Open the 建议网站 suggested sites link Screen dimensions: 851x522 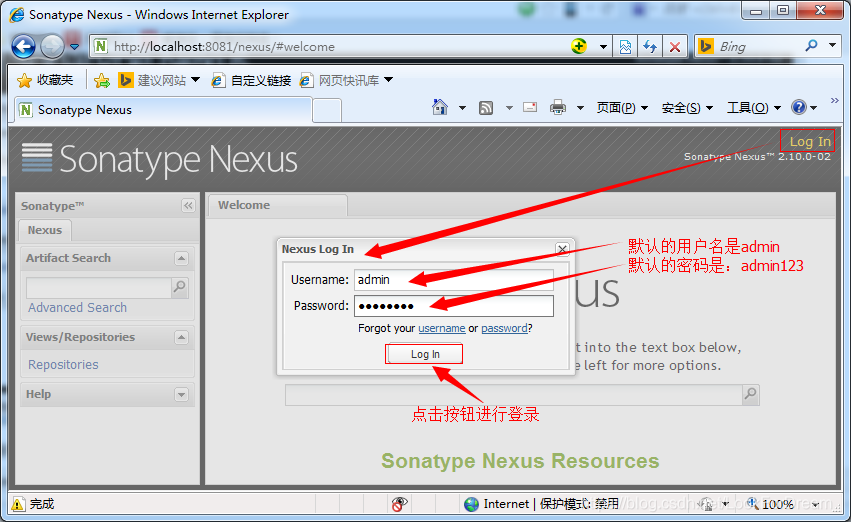[158, 80]
